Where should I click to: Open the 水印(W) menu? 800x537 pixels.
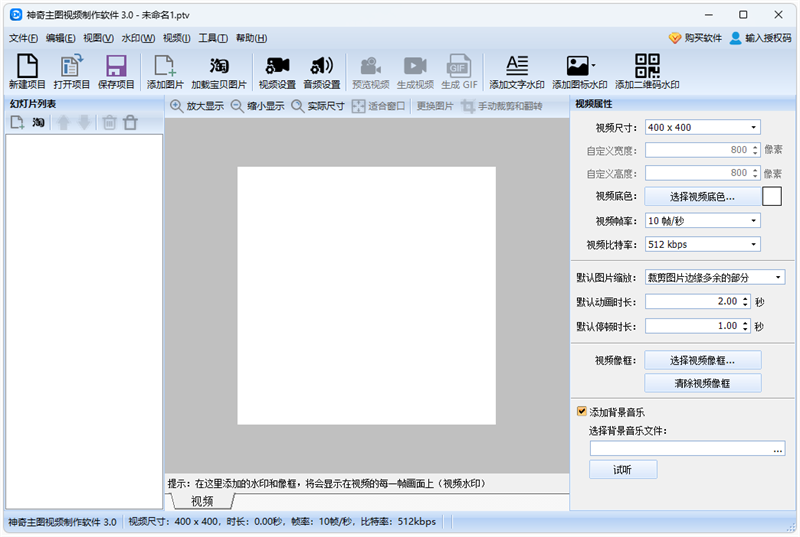click(x=137, y=38)
